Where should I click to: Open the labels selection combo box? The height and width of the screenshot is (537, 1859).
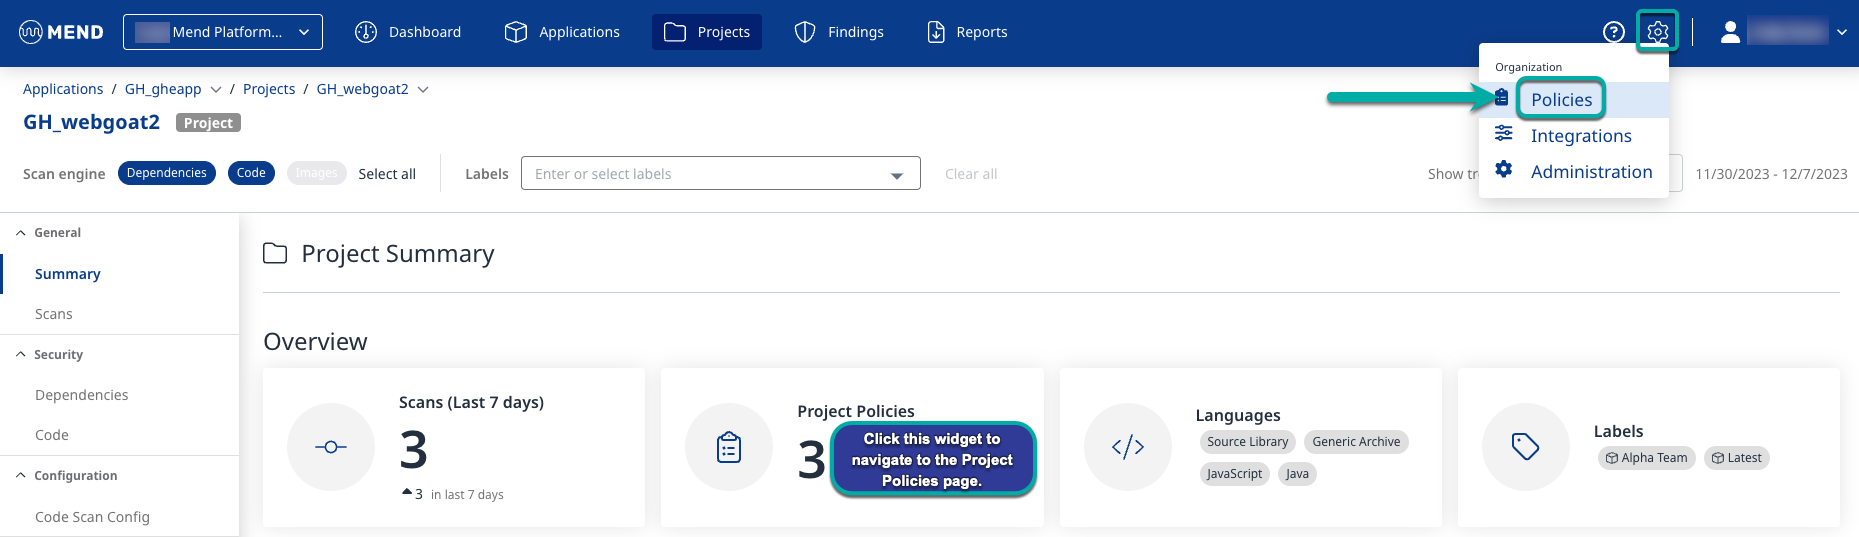tap(720, 174)
